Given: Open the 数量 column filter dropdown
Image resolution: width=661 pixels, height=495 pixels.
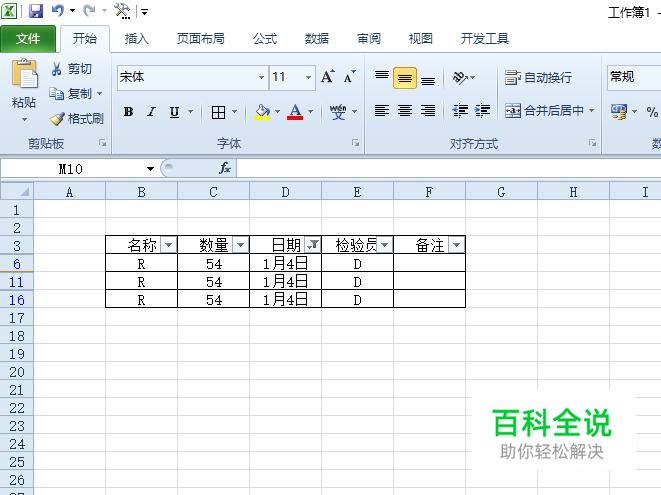Looking at the screenshot, I should click(240, 245).
